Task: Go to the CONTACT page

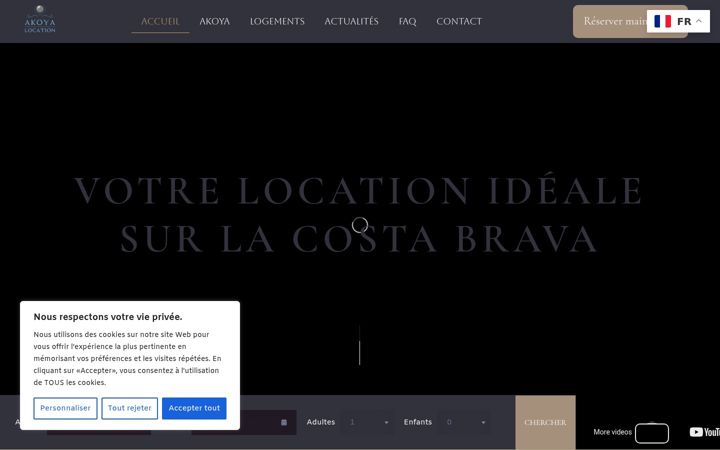Action: coord(459,22)
